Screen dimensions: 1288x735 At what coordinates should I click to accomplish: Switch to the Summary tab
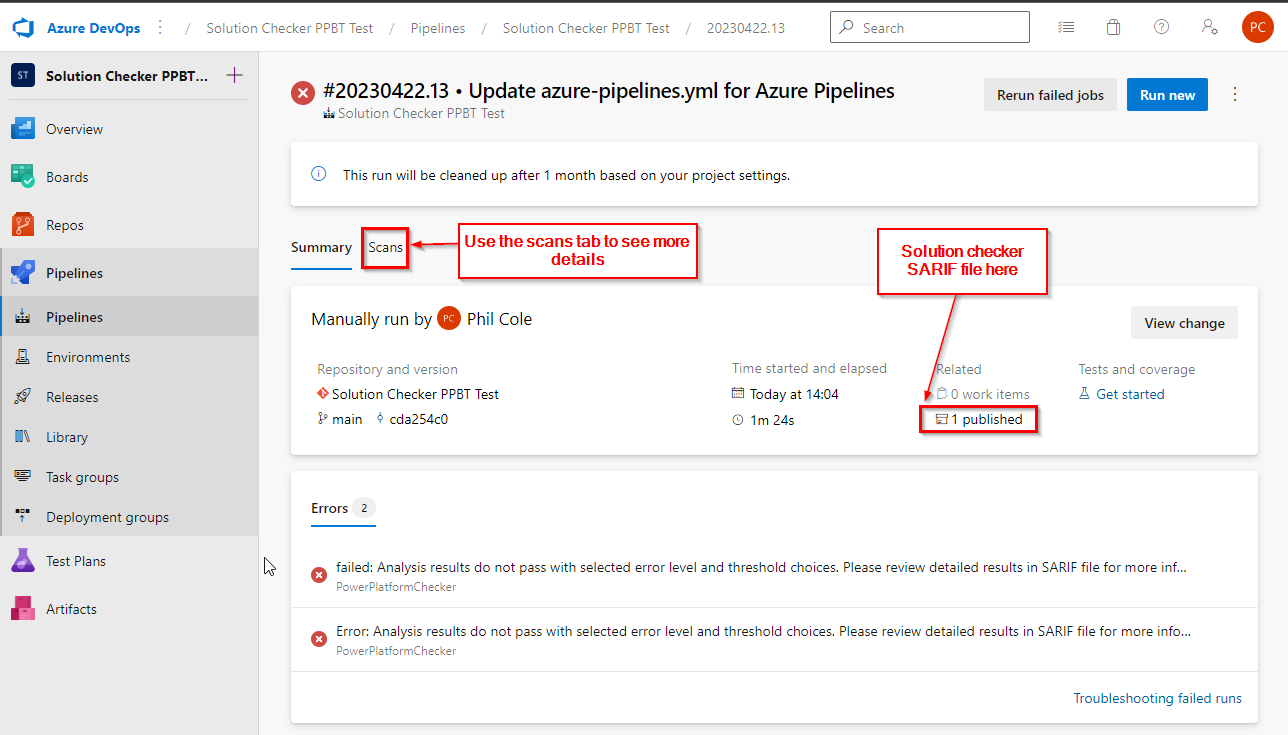coord(321,247)
